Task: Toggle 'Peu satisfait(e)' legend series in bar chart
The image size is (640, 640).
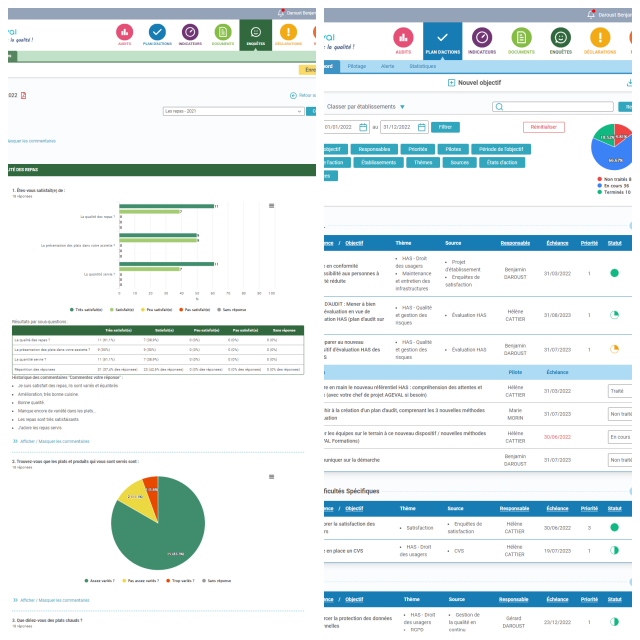Action: point(156,310)
